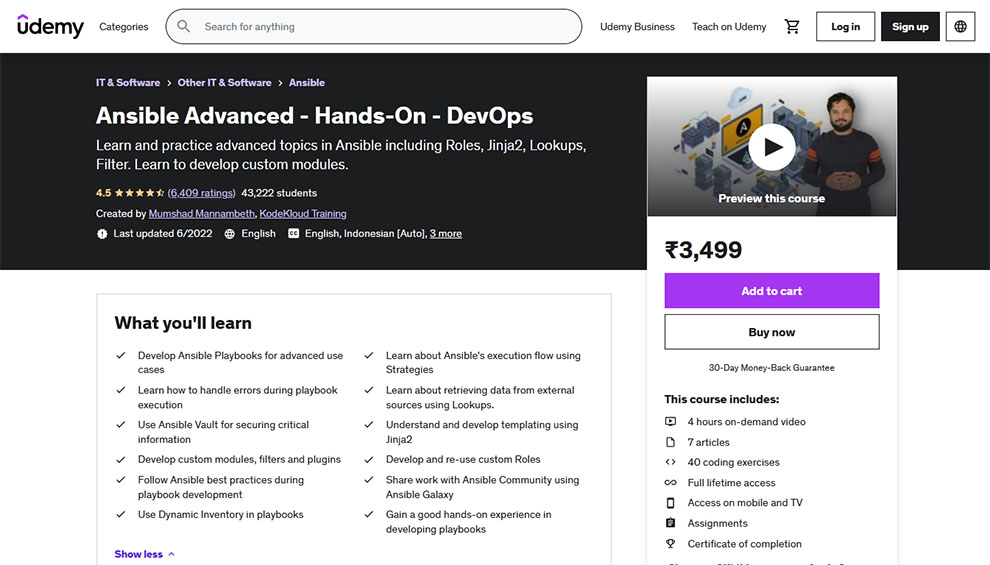Click the Certificate of completion text
Viewport: 990px width, 565px height.
(744, 544)
